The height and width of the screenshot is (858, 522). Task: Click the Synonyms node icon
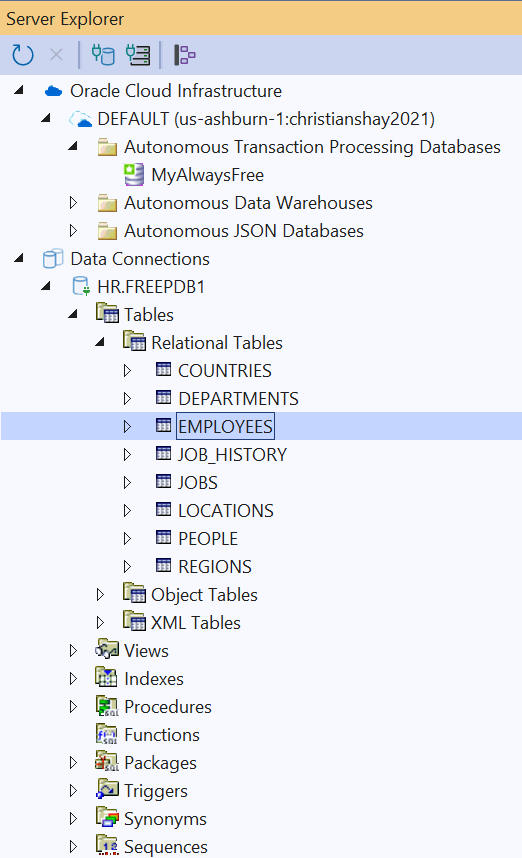tap(107, 818)
